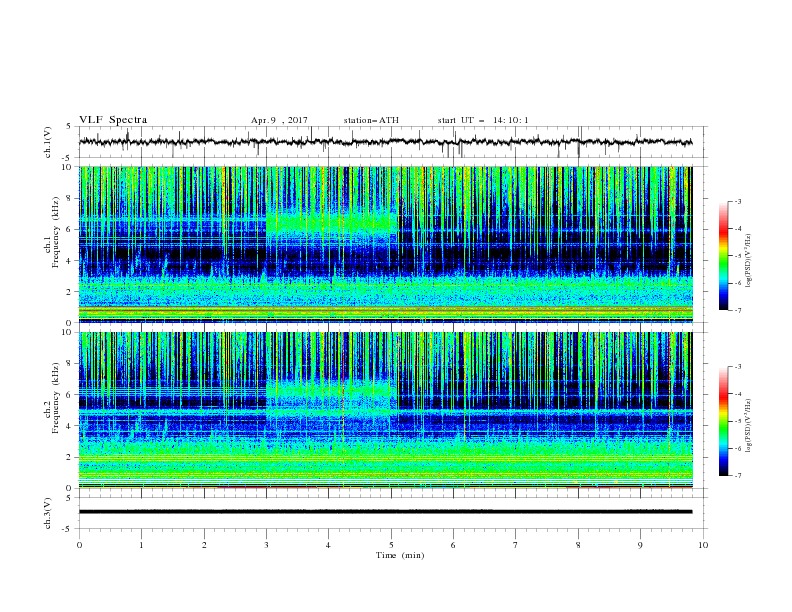Click the "ch.1(V)" waveform axis label
This screenshot has height=612, width=792.
pos(48,142)
